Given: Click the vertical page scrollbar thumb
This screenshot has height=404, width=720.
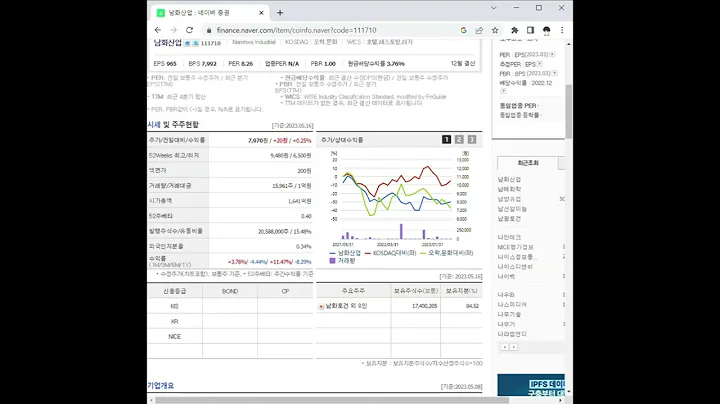Looking at the screenshot, I should 568,112.
